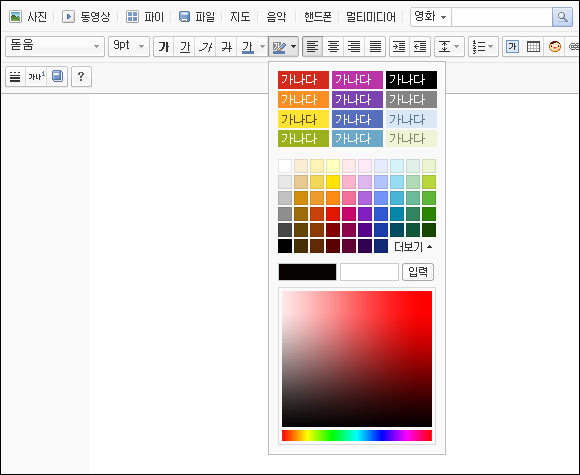This screenshot has width=580, height=475.
Task: Open the emoticon picker
Action: click(554, 47)
